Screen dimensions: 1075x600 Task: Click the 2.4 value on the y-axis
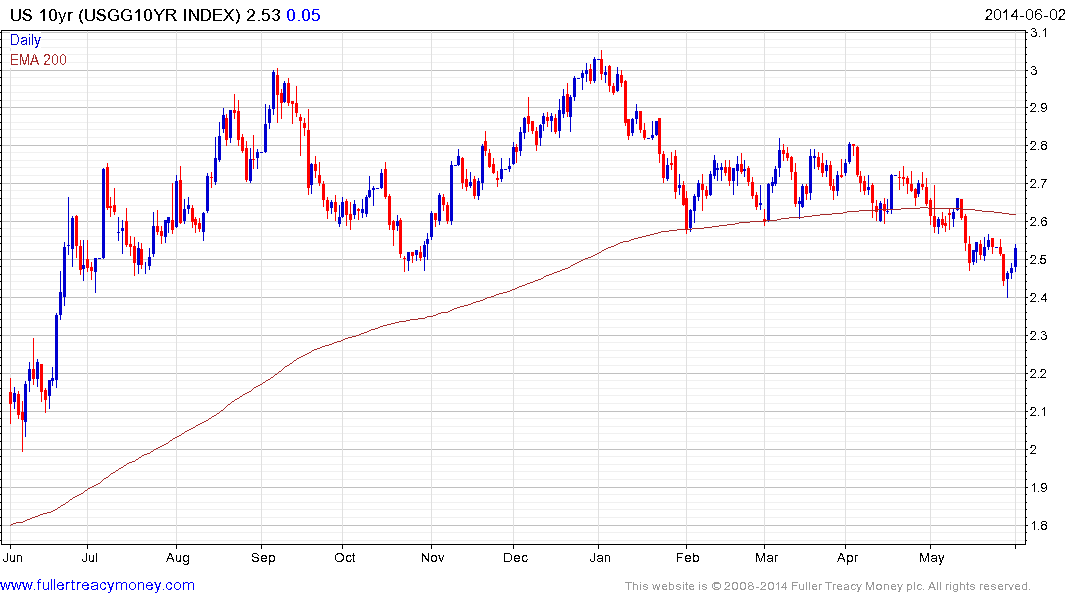(1039, 298)
